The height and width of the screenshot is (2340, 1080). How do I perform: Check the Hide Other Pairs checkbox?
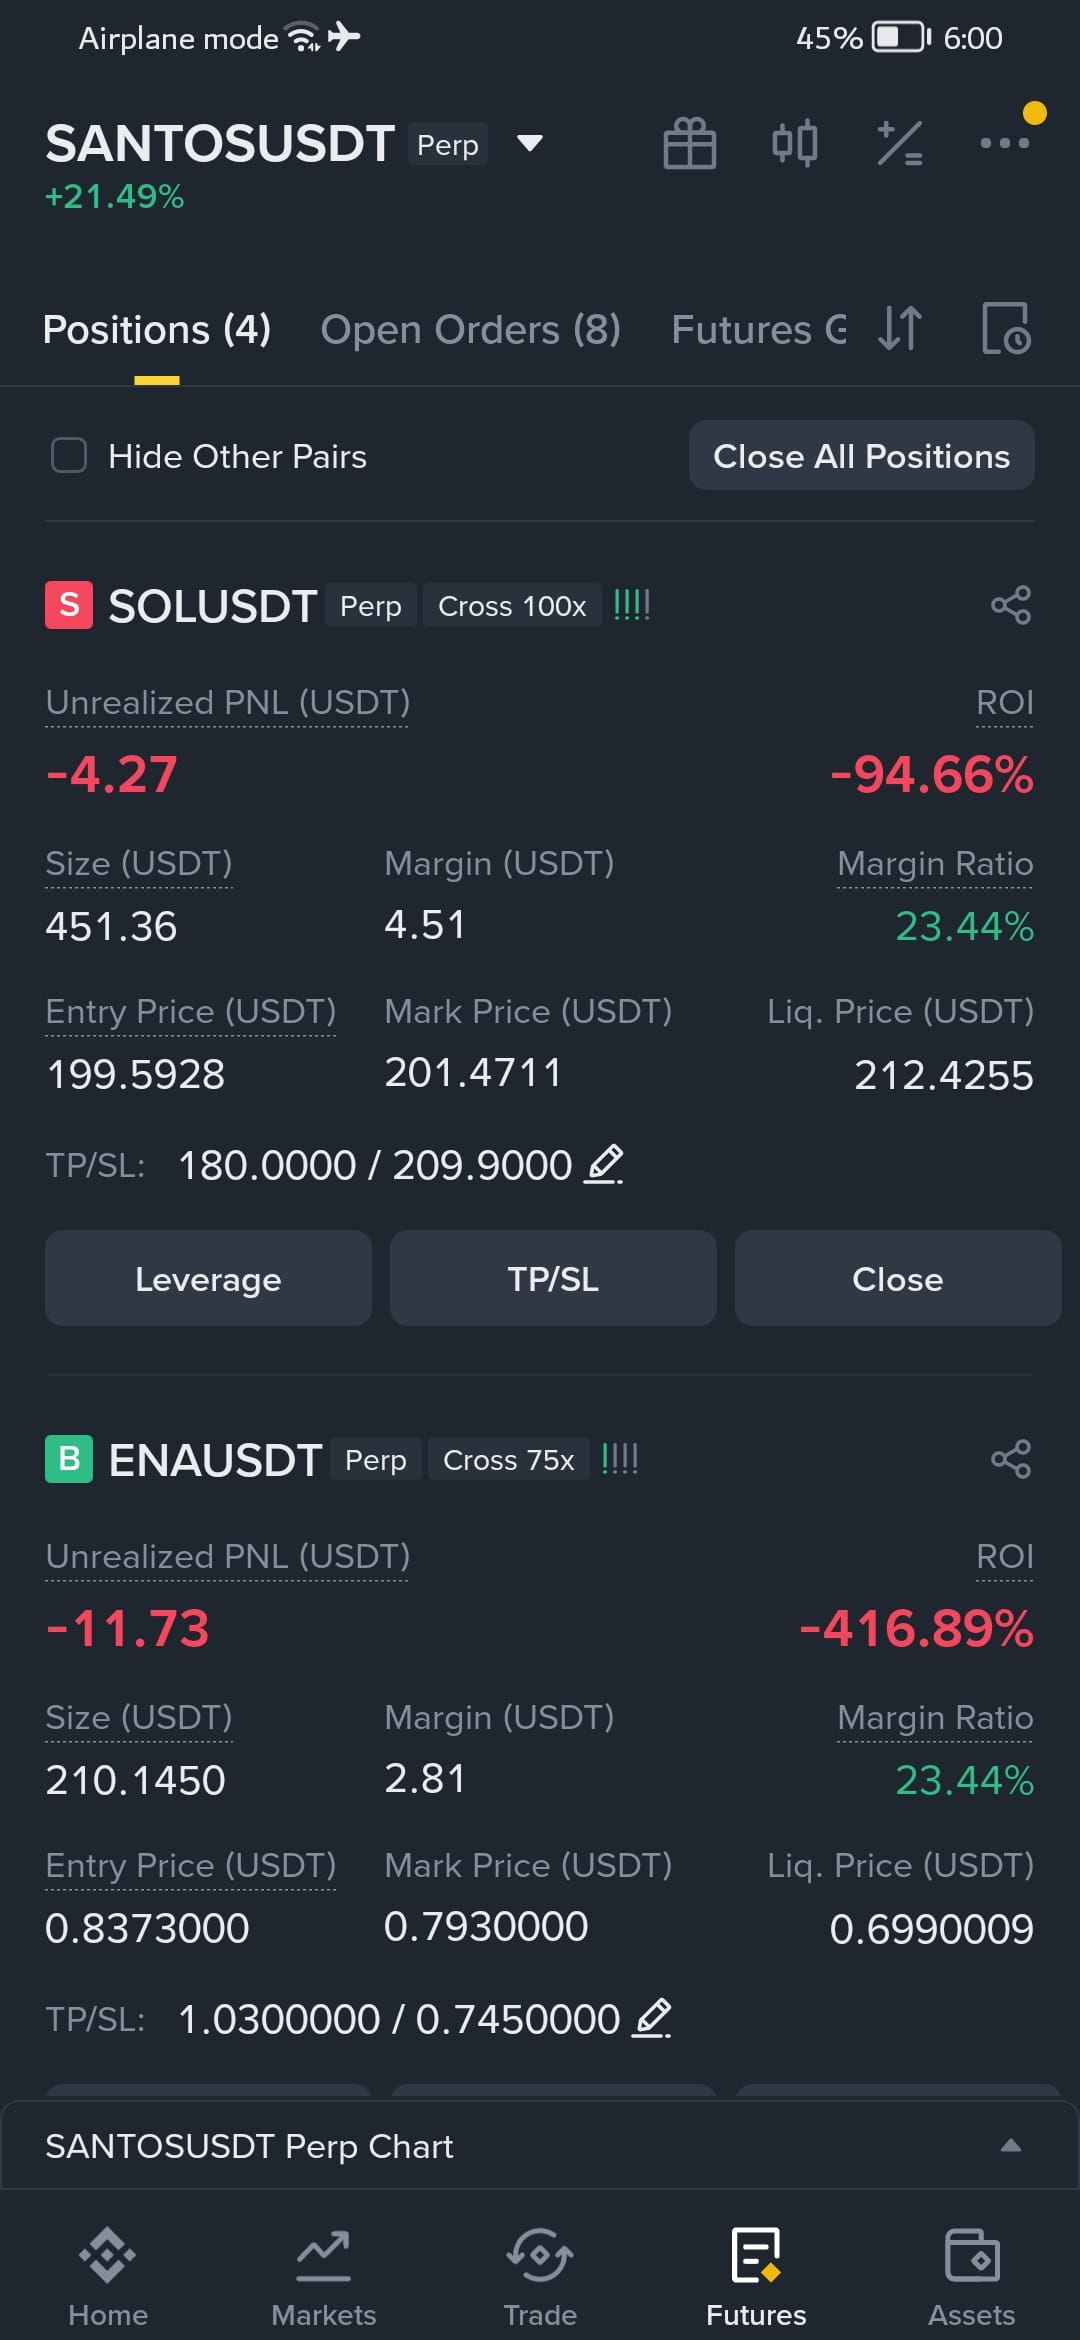click(x=69, y=455)
